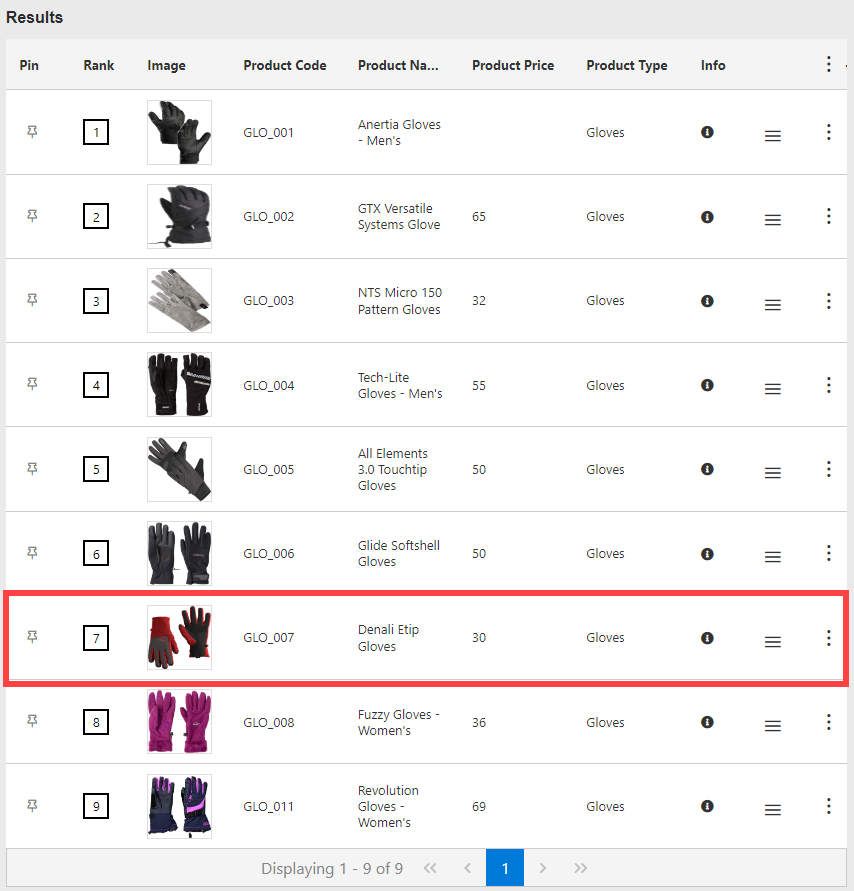Open info for the Denali Etip Gloves
This screenshot has height=891, width=854.
(707, 637)
